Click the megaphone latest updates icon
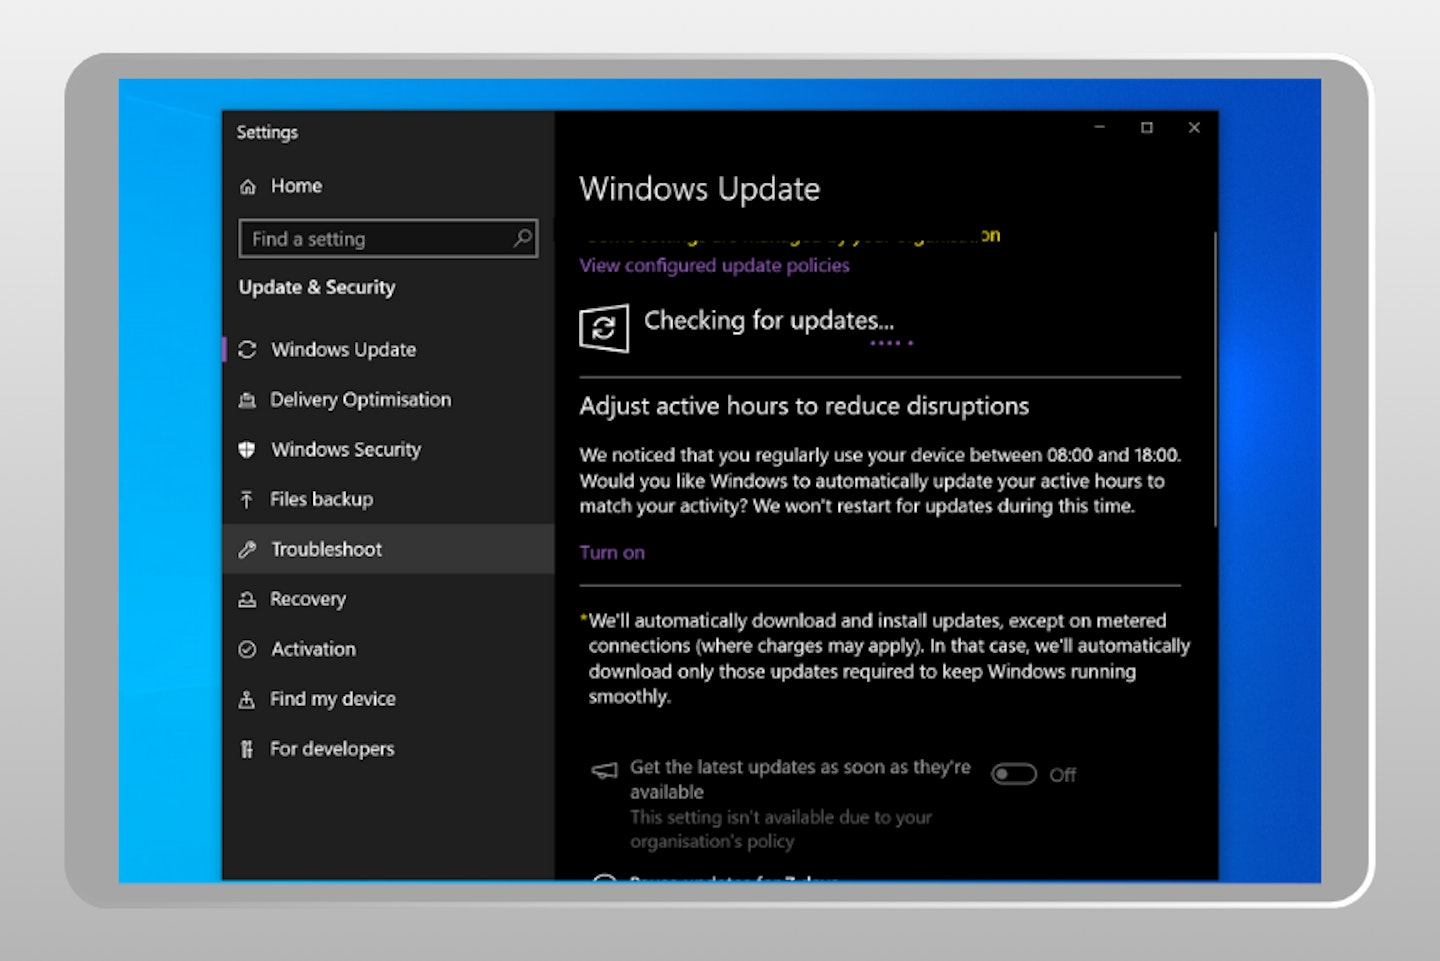The width and height of the screenshot is (1440, 961). coord(605,770)
